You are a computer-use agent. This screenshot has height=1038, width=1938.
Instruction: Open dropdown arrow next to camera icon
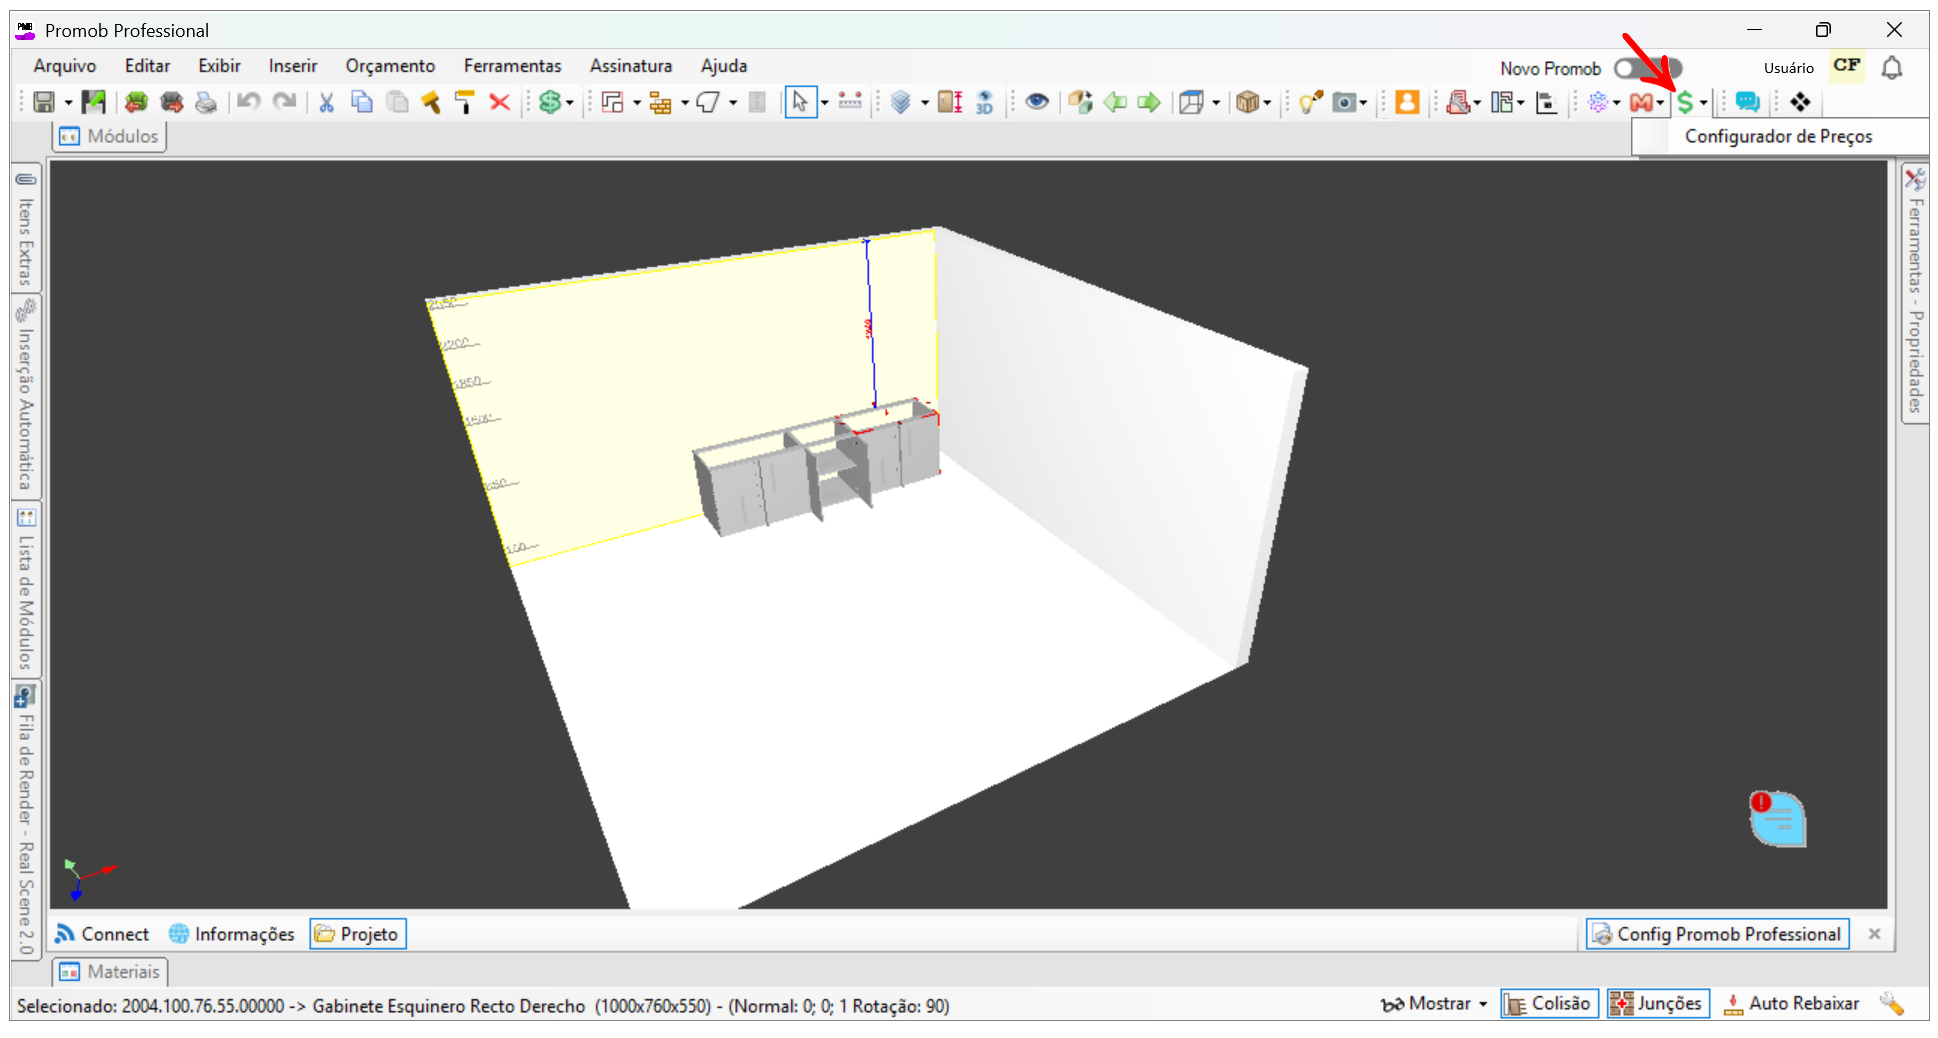click(1363, 103)
